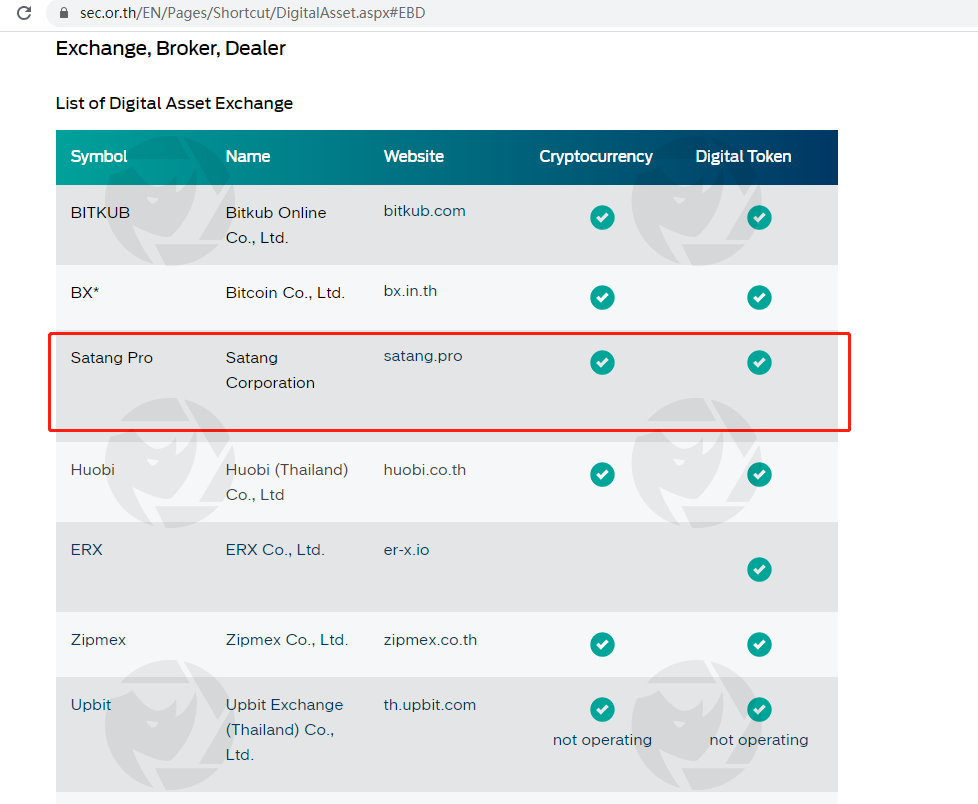Select the Digital Token column header
978x804 pixels.
743,156
